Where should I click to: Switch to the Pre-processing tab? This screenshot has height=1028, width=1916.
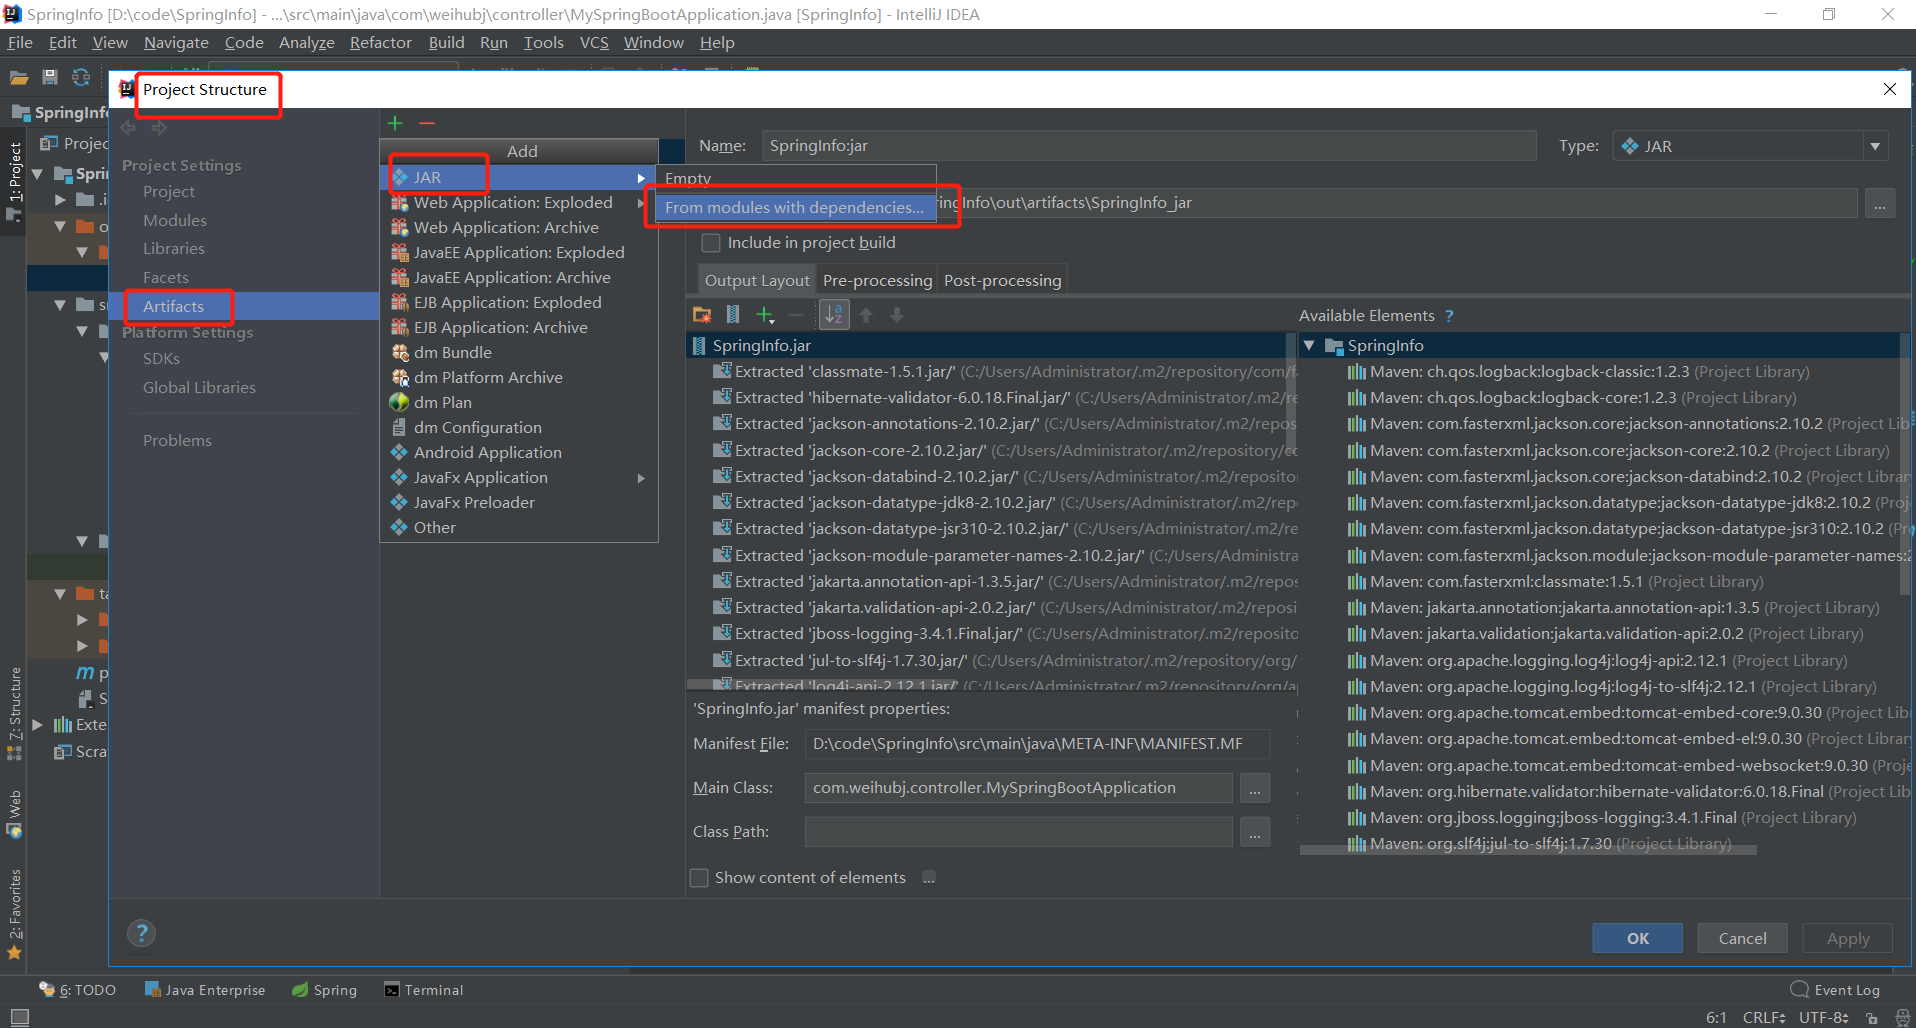point(877,281)
